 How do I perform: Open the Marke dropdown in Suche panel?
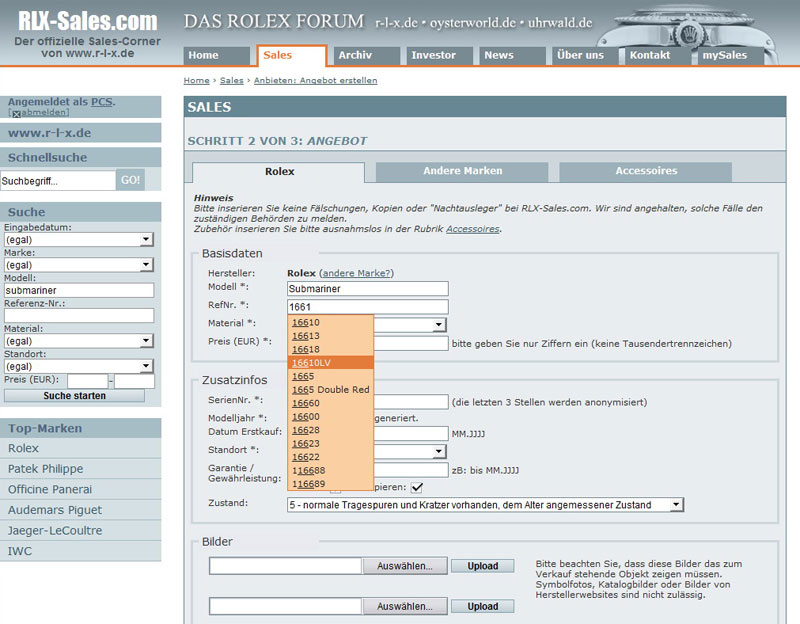(146, 265)
